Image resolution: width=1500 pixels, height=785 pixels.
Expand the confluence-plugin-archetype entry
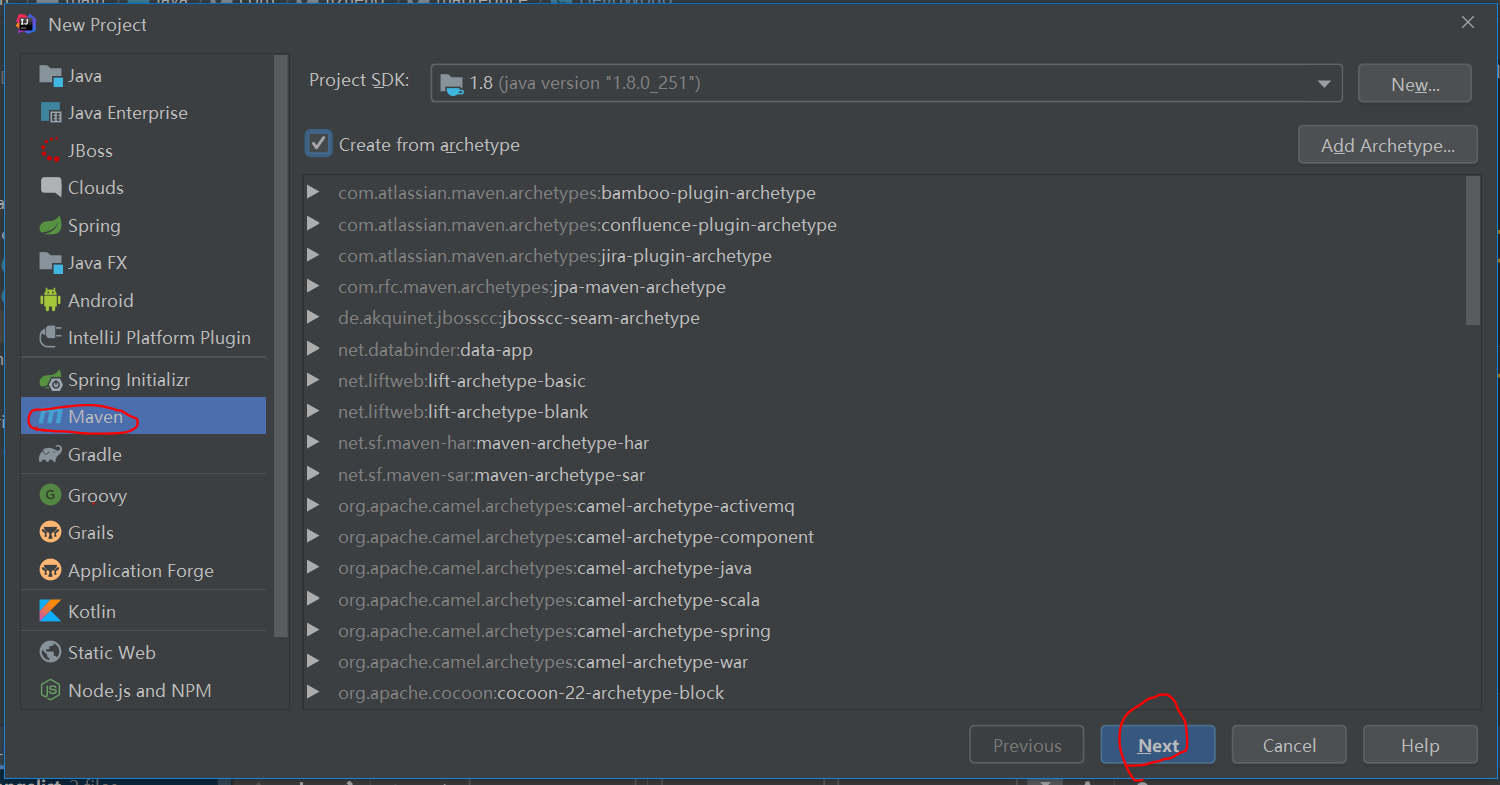pos(313,224)
